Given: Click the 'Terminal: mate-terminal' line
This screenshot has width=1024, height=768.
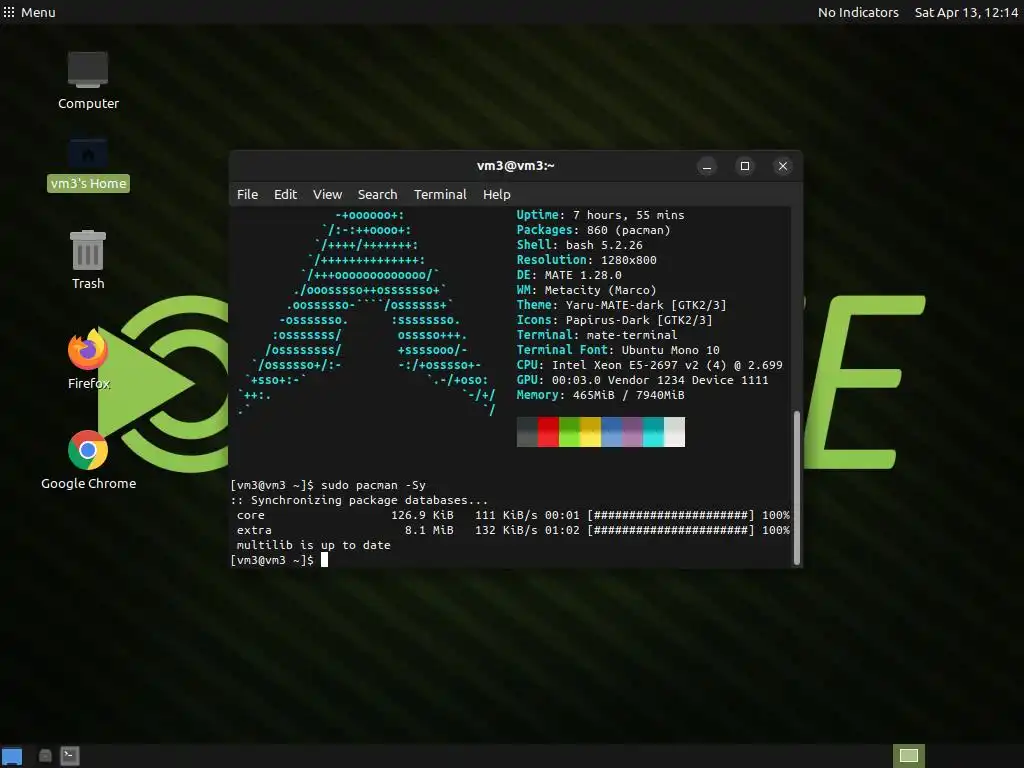Looking at the screenshot, I should [597, 335].
